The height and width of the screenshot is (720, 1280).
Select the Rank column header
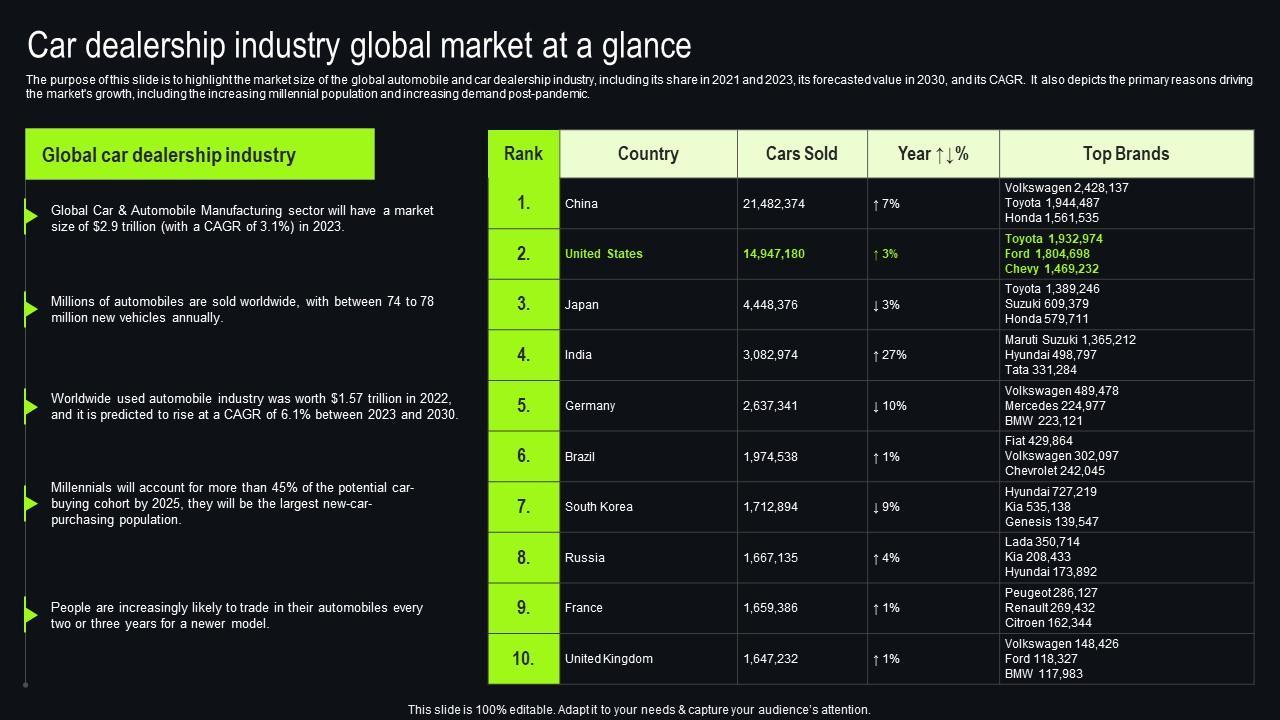(x=523, y=154)
